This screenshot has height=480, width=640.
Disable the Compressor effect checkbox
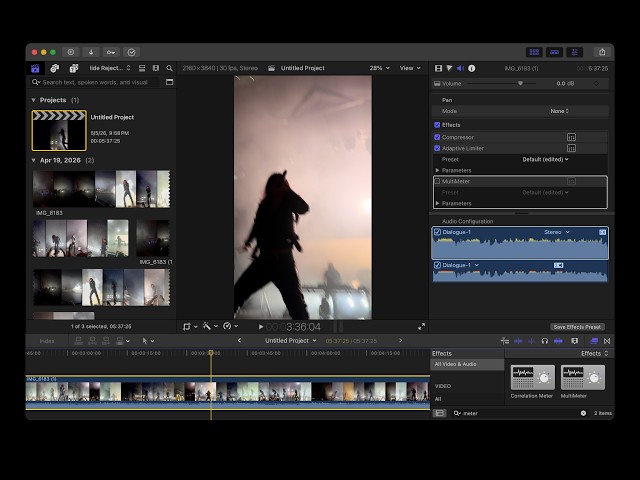pyautogui.click(x=437, y=137)
